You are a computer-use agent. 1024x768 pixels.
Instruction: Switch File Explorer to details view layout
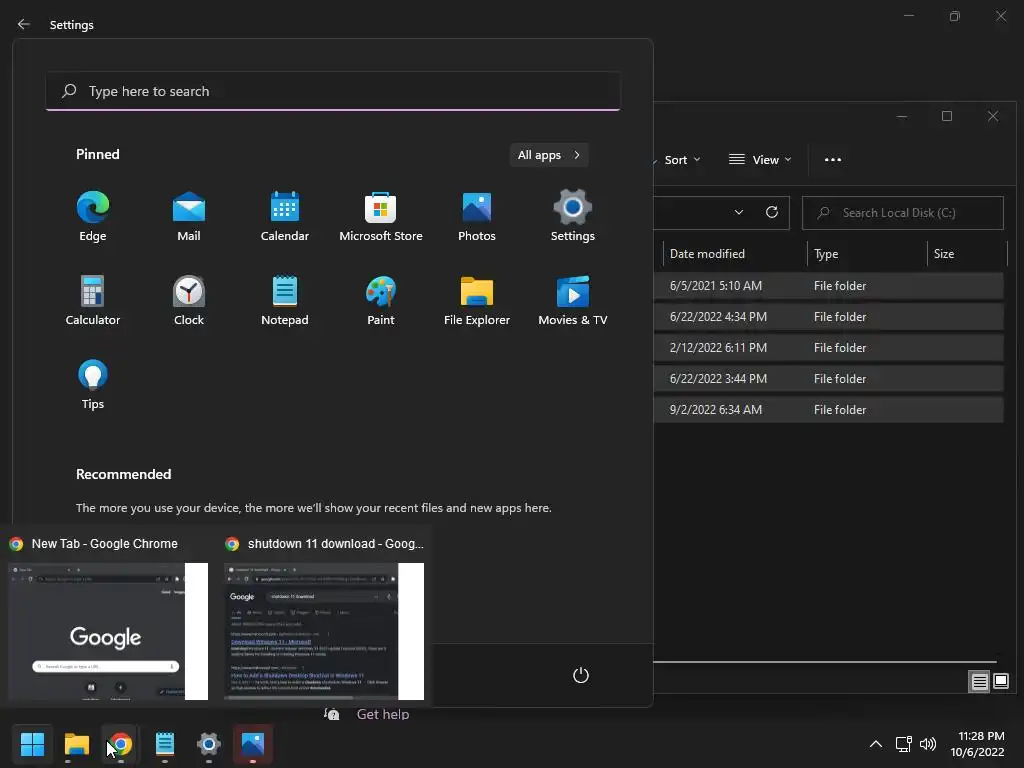(979, 682)
